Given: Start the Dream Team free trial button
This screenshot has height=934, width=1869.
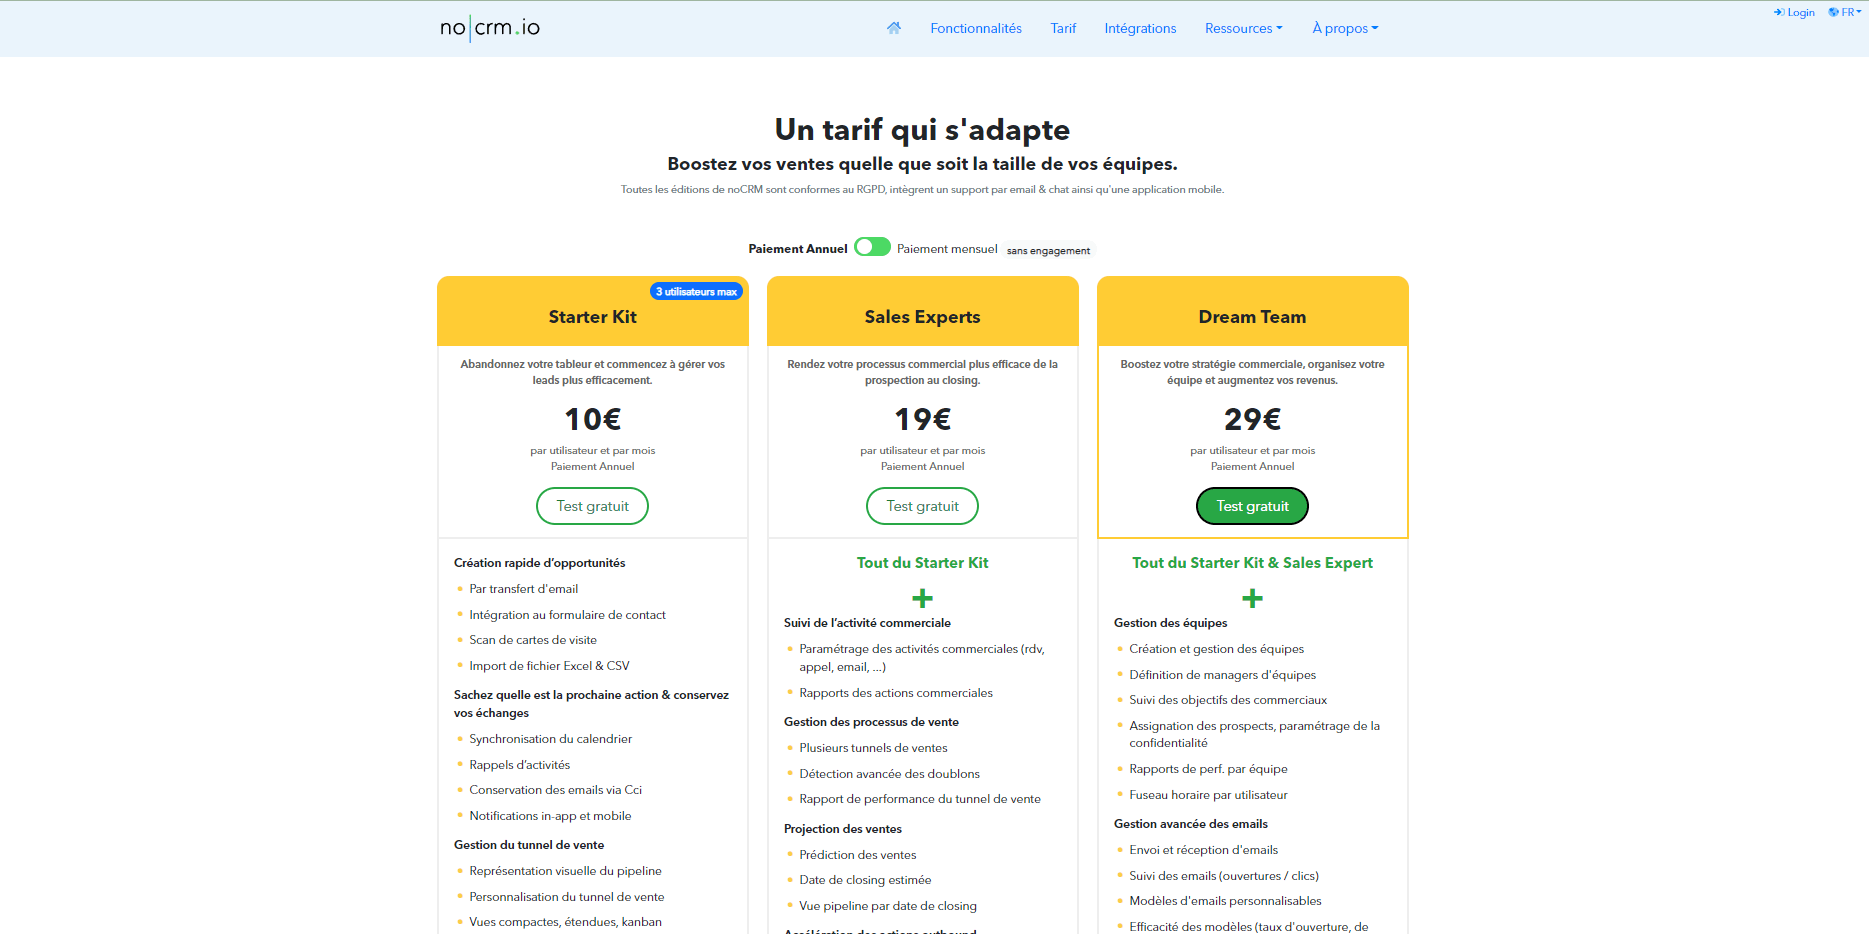Looking at the screenshot, I should (1252, 506).
